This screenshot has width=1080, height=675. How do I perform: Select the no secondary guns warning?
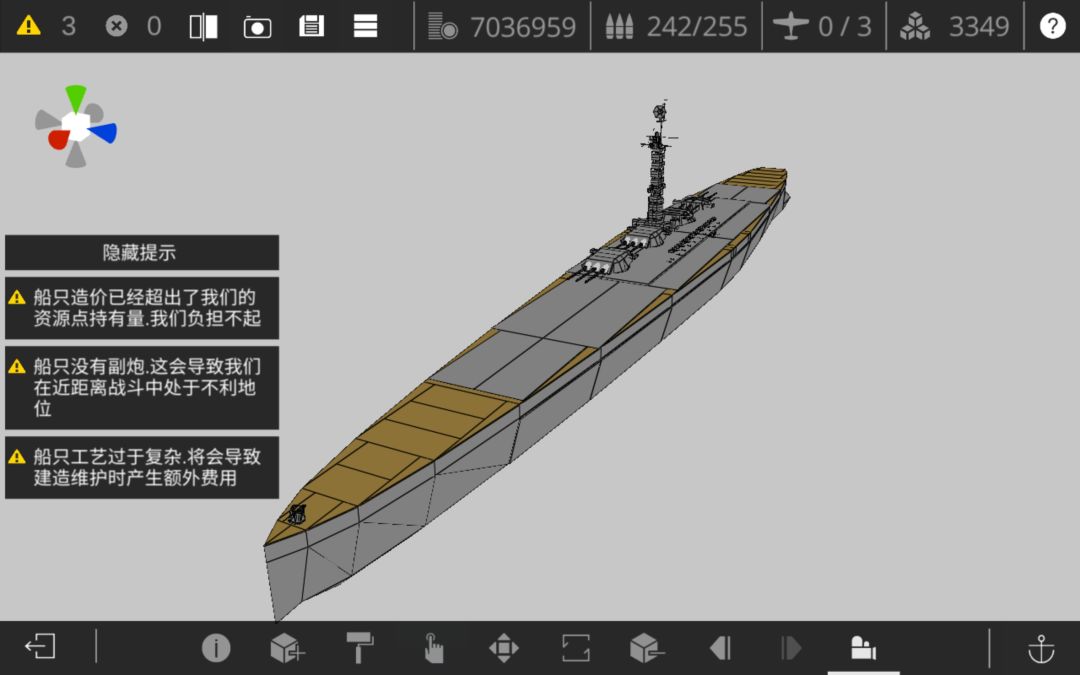click(142, 388)
